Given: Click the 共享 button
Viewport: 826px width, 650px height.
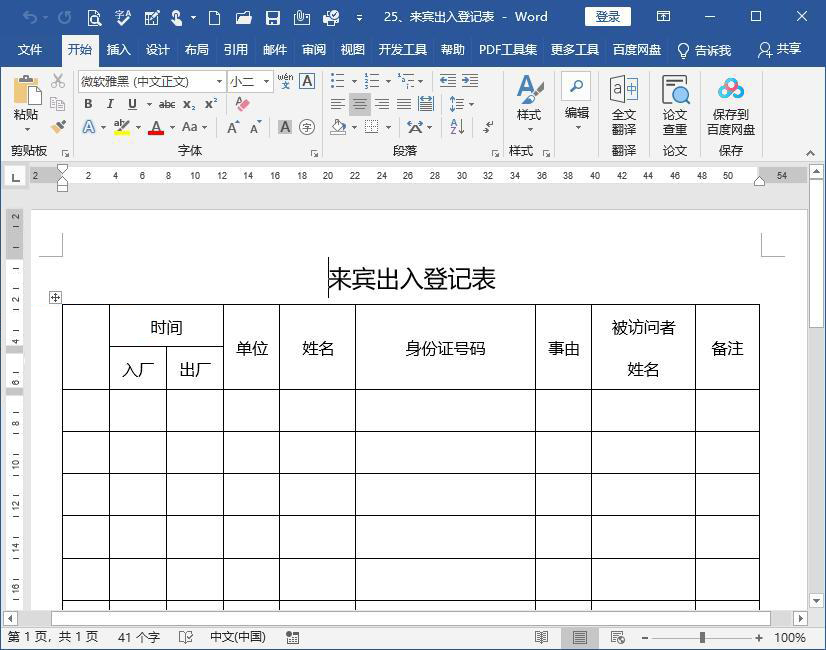Looking at the screenshot, I should tap(787, 48).
